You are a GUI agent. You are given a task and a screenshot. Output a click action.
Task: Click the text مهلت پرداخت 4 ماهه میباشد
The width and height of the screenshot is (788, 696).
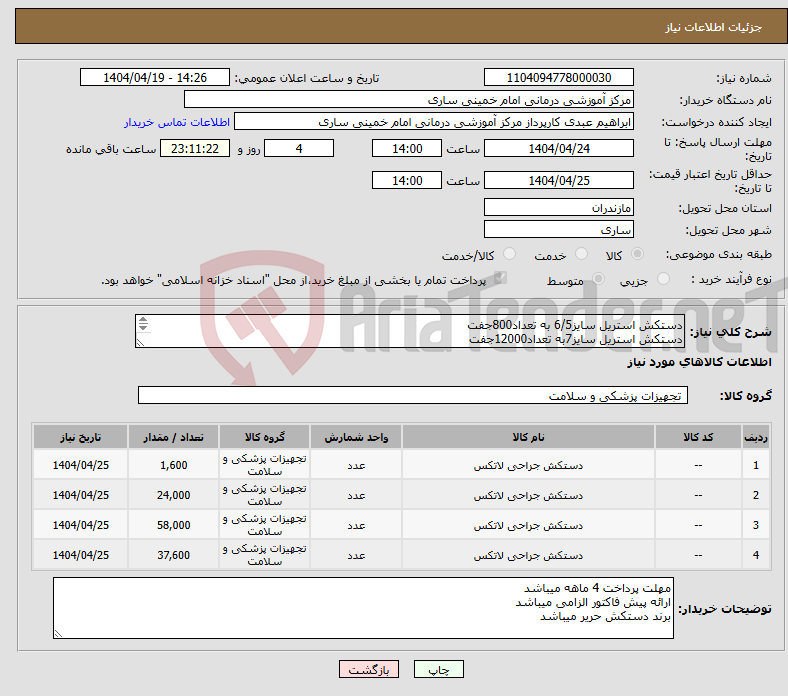(x=597, y=587)
